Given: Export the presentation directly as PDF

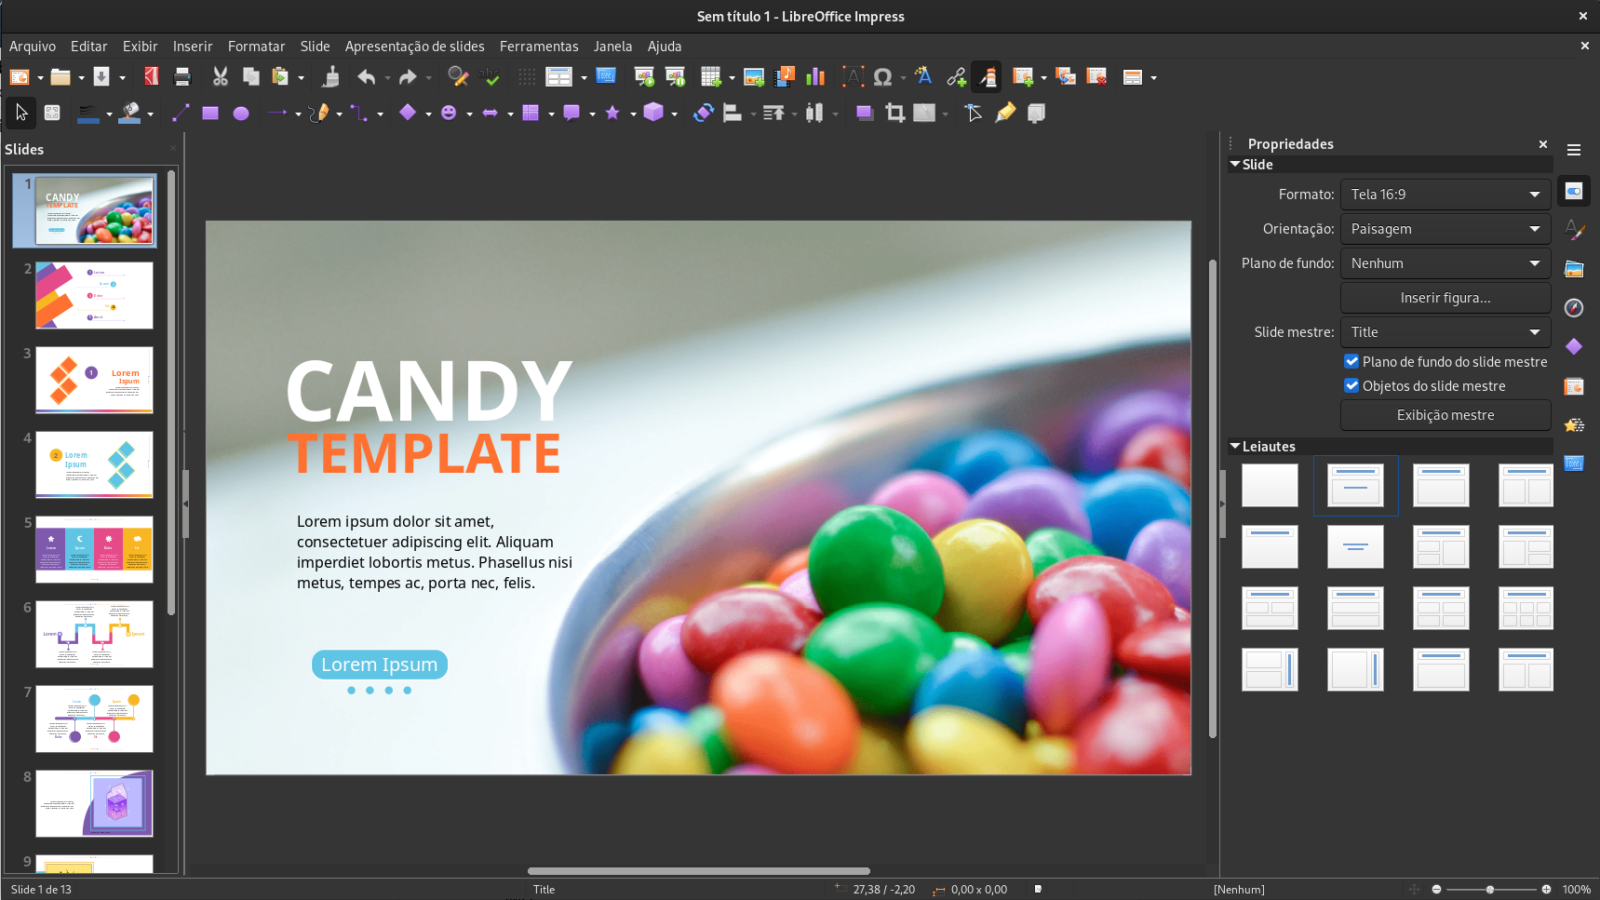Looking at the screenshot, I should [x=151, y=76].
